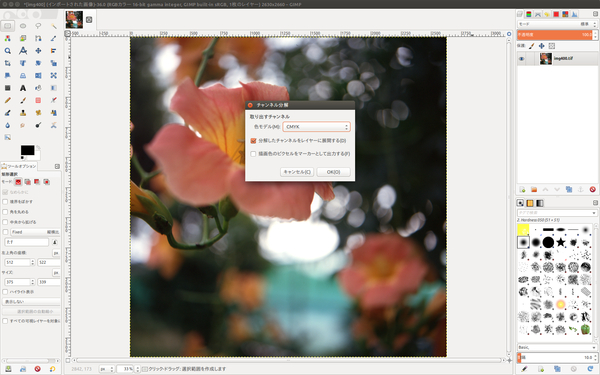Click the black foreground color swatch
The width and height of the screenshot is (600, 375).
(28, 150)
